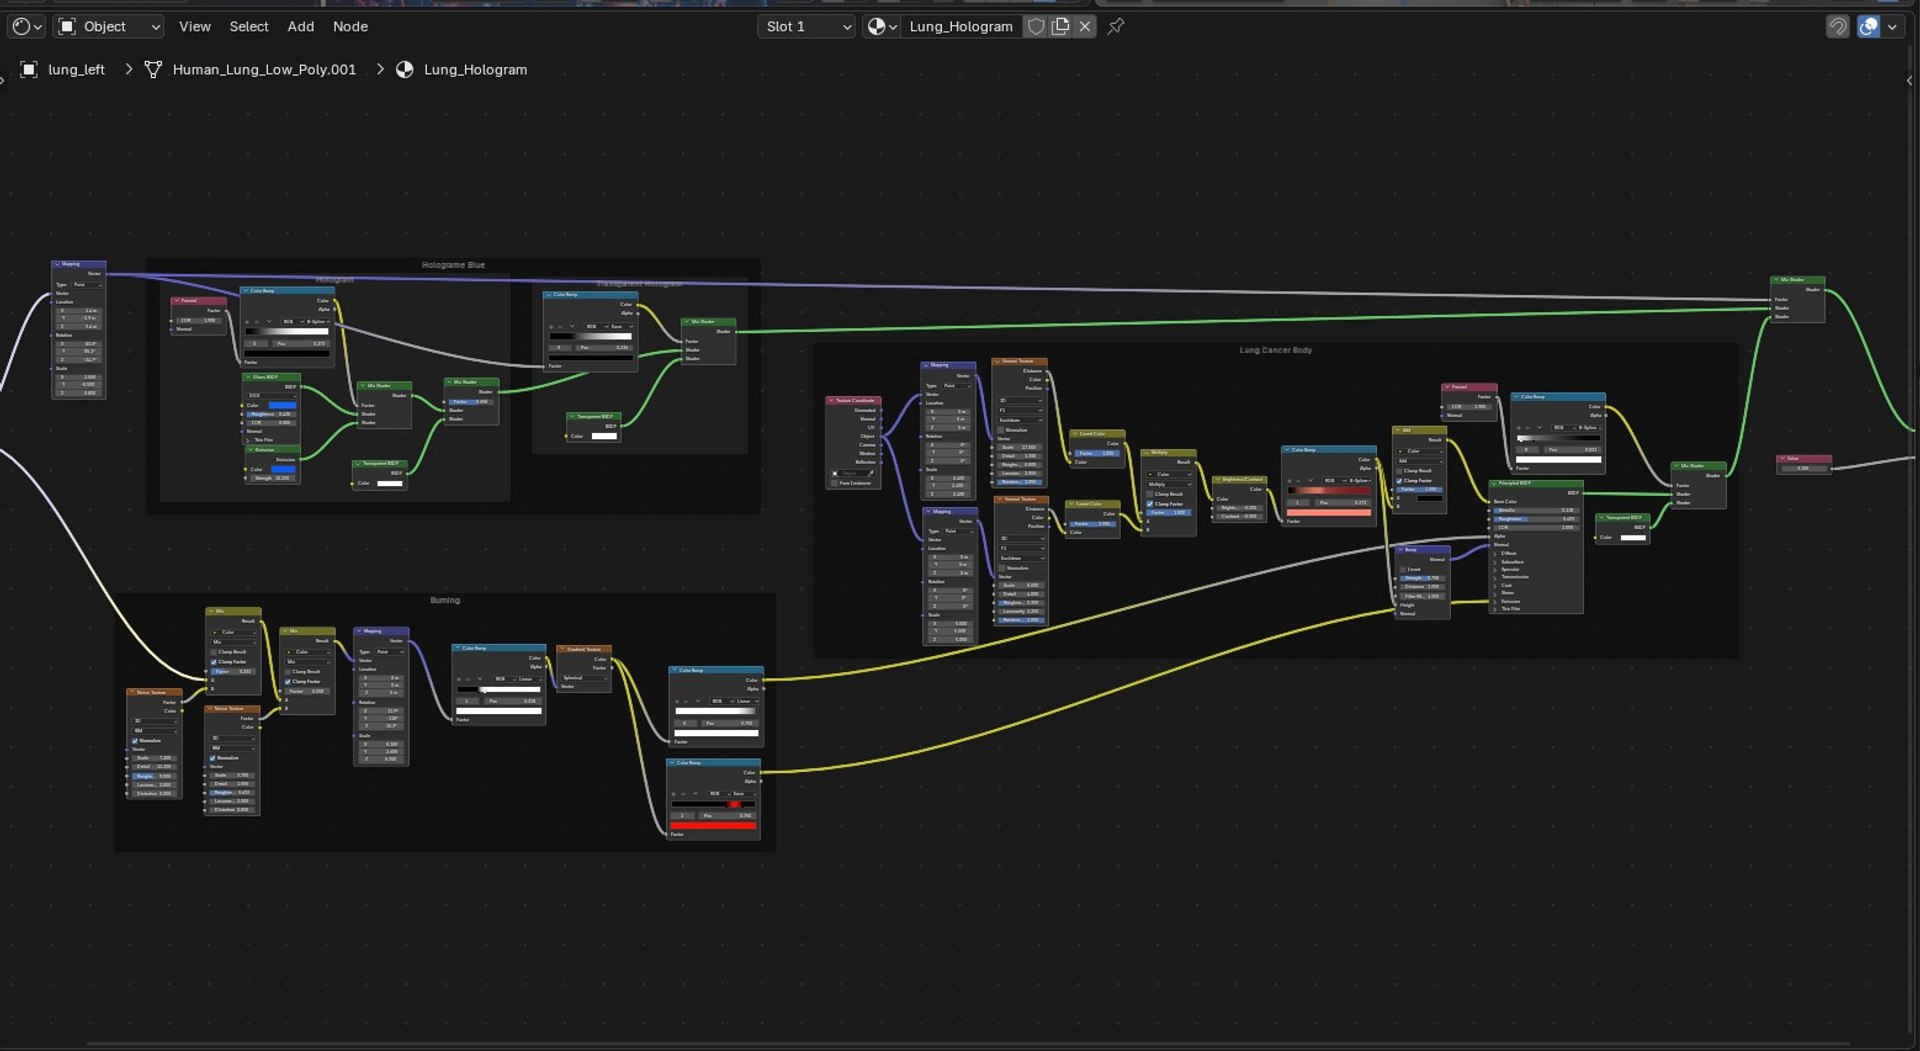Toggle the fake user shield icon
The image size is (1920, 1051).
pos(1036,26)
